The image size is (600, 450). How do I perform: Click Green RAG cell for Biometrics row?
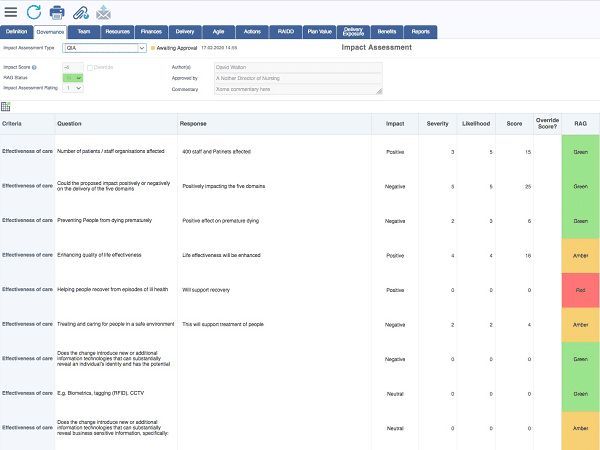(x=580, y=394)
